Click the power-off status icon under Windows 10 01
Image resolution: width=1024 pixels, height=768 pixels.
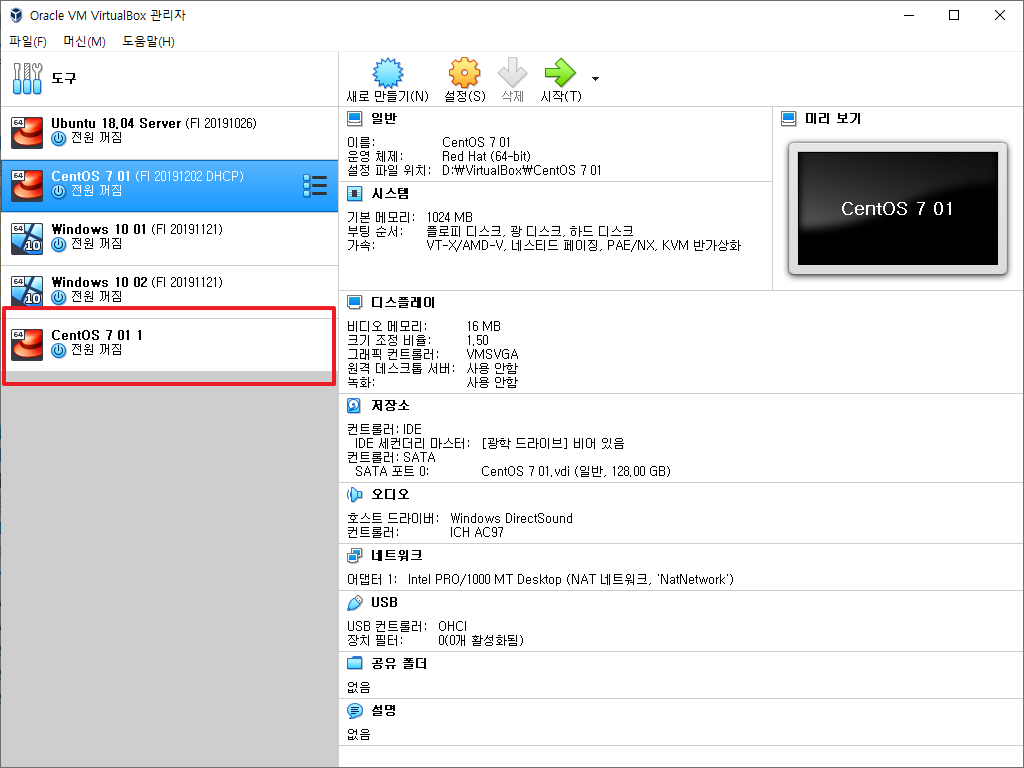click(x=59, y=244)
